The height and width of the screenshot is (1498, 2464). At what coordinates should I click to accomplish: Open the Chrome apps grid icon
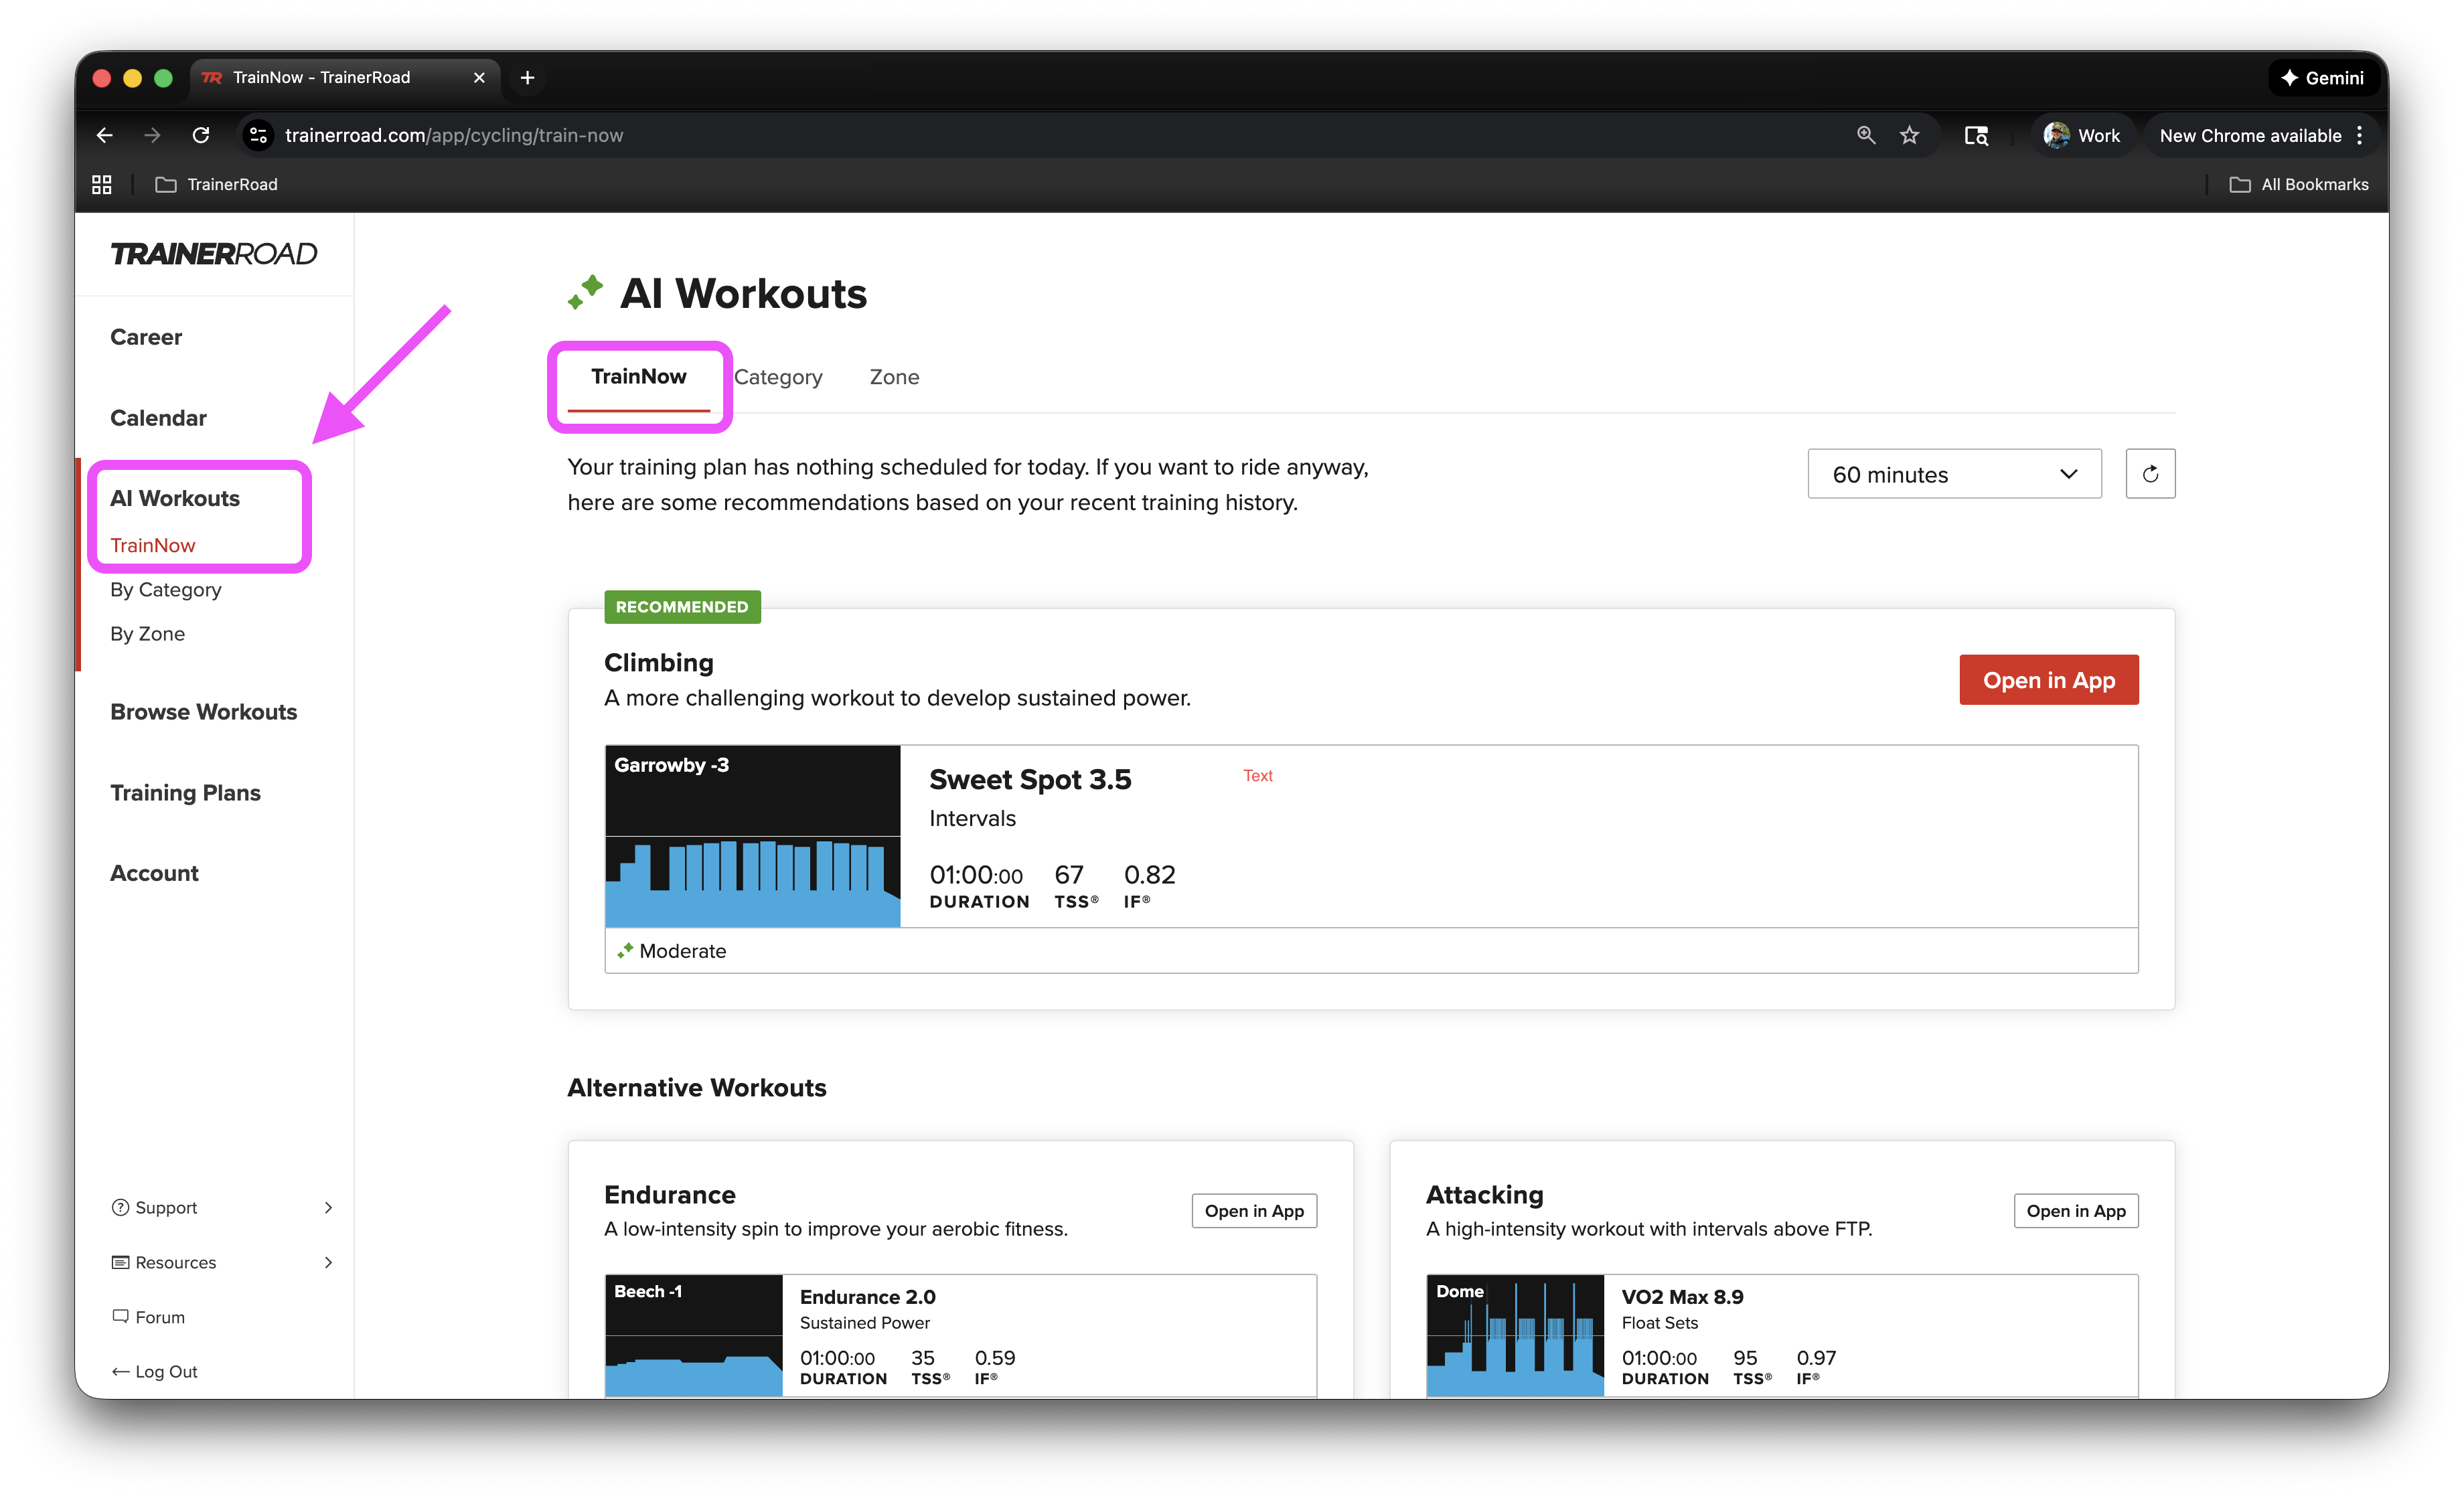click(x=102, y=184)
